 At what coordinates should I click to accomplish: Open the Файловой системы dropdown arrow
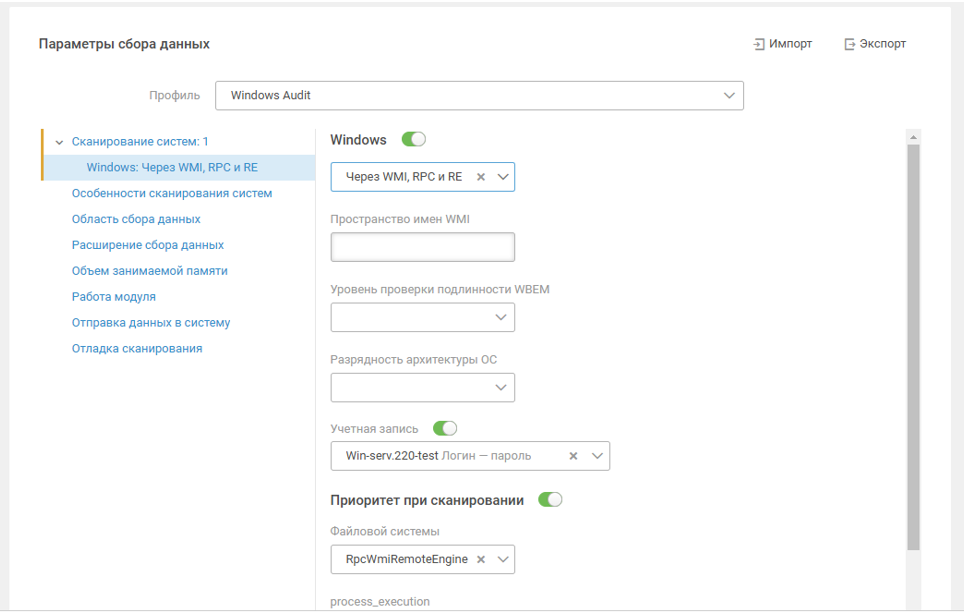click(x=503, y=560)
